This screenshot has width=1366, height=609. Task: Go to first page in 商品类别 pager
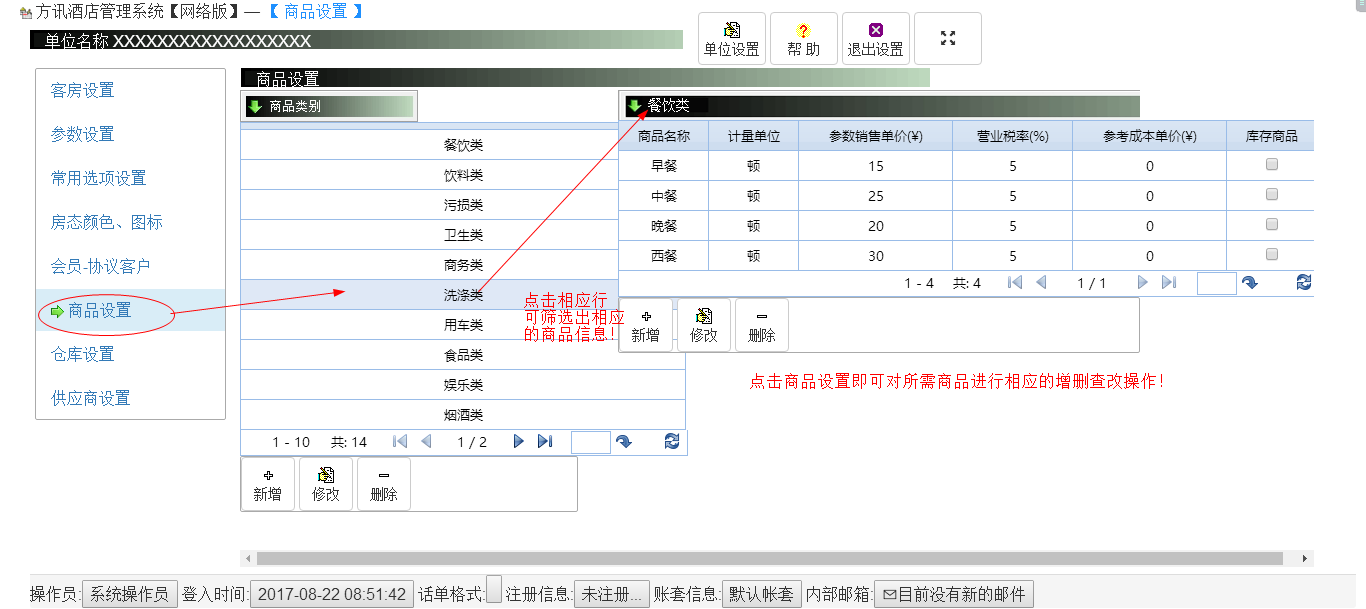tap(400, 441)
